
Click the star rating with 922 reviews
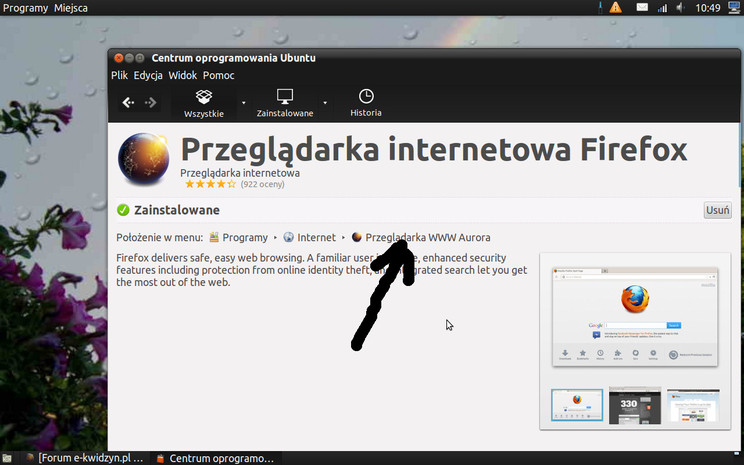[x=210, y=184]
